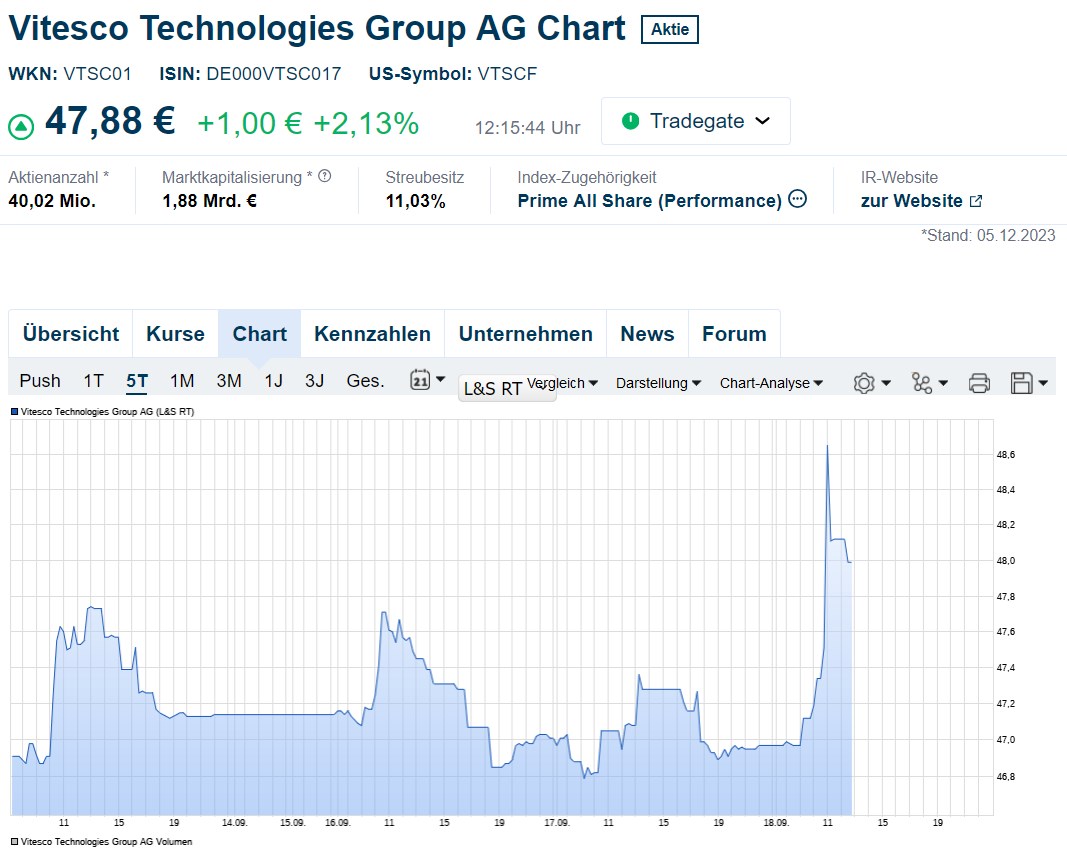Click Prime All Share (Performance) link
The height and width of the screenshot is (848, 1067).
tap(649, 201)
